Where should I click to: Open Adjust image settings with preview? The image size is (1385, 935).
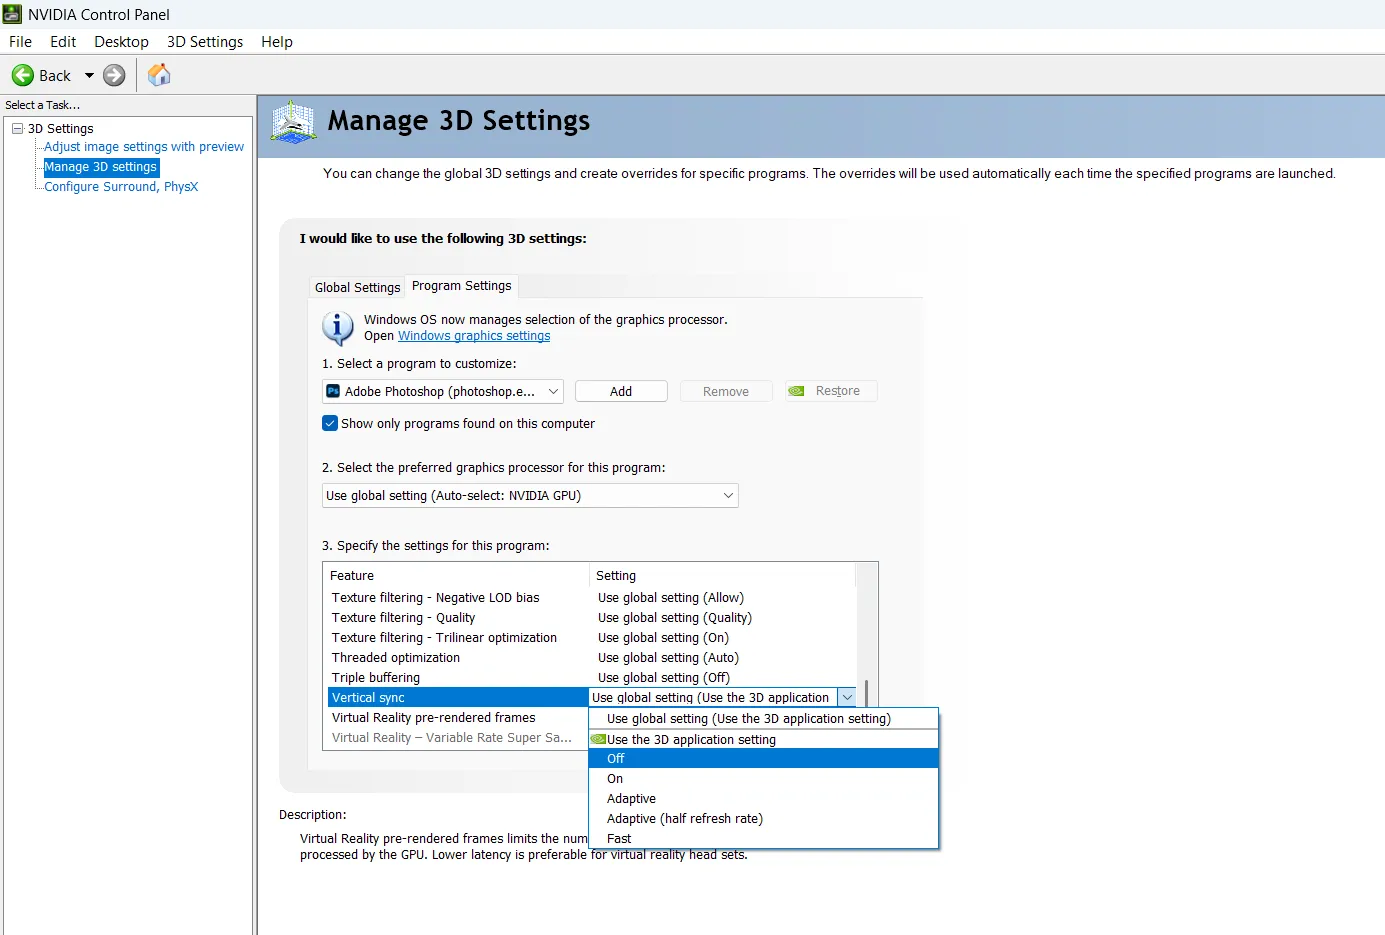pyautogui.click(x=144, y=147)
